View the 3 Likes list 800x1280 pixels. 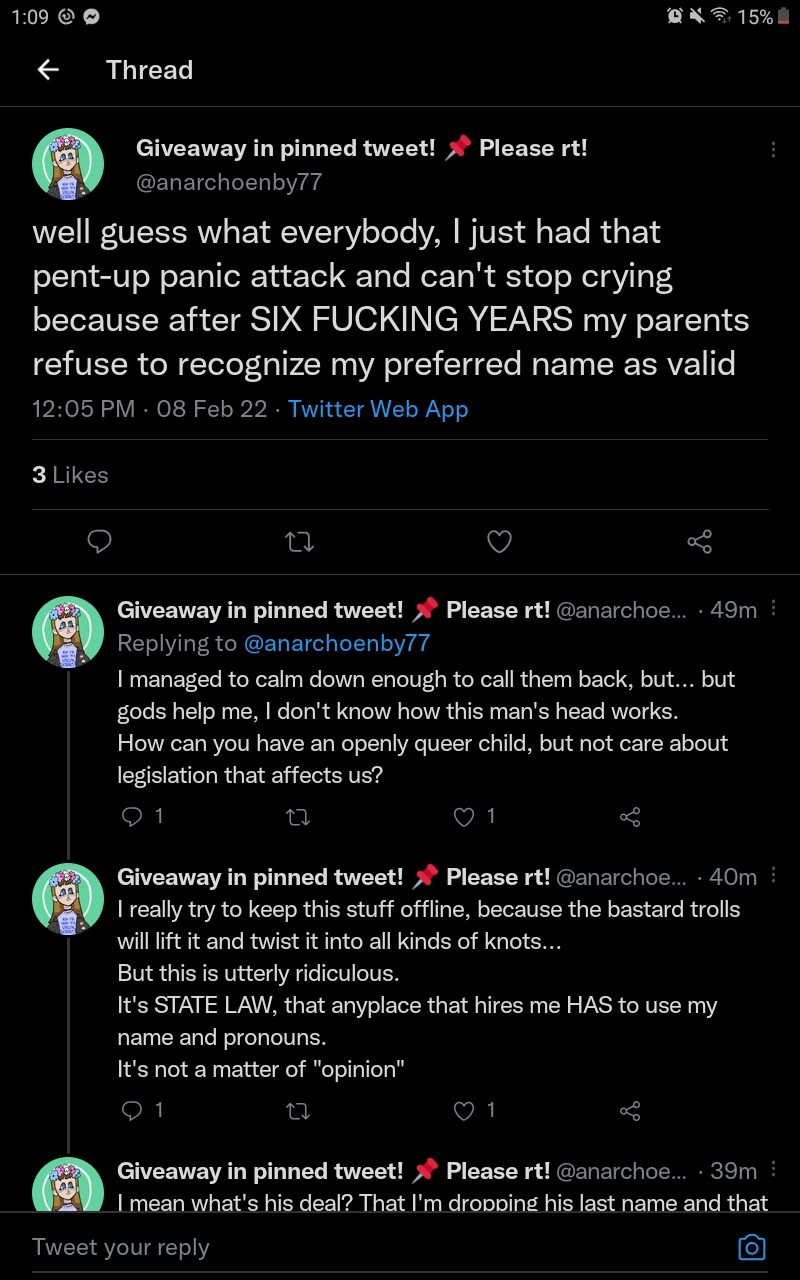pyautogui.click(x=70, y=475)
